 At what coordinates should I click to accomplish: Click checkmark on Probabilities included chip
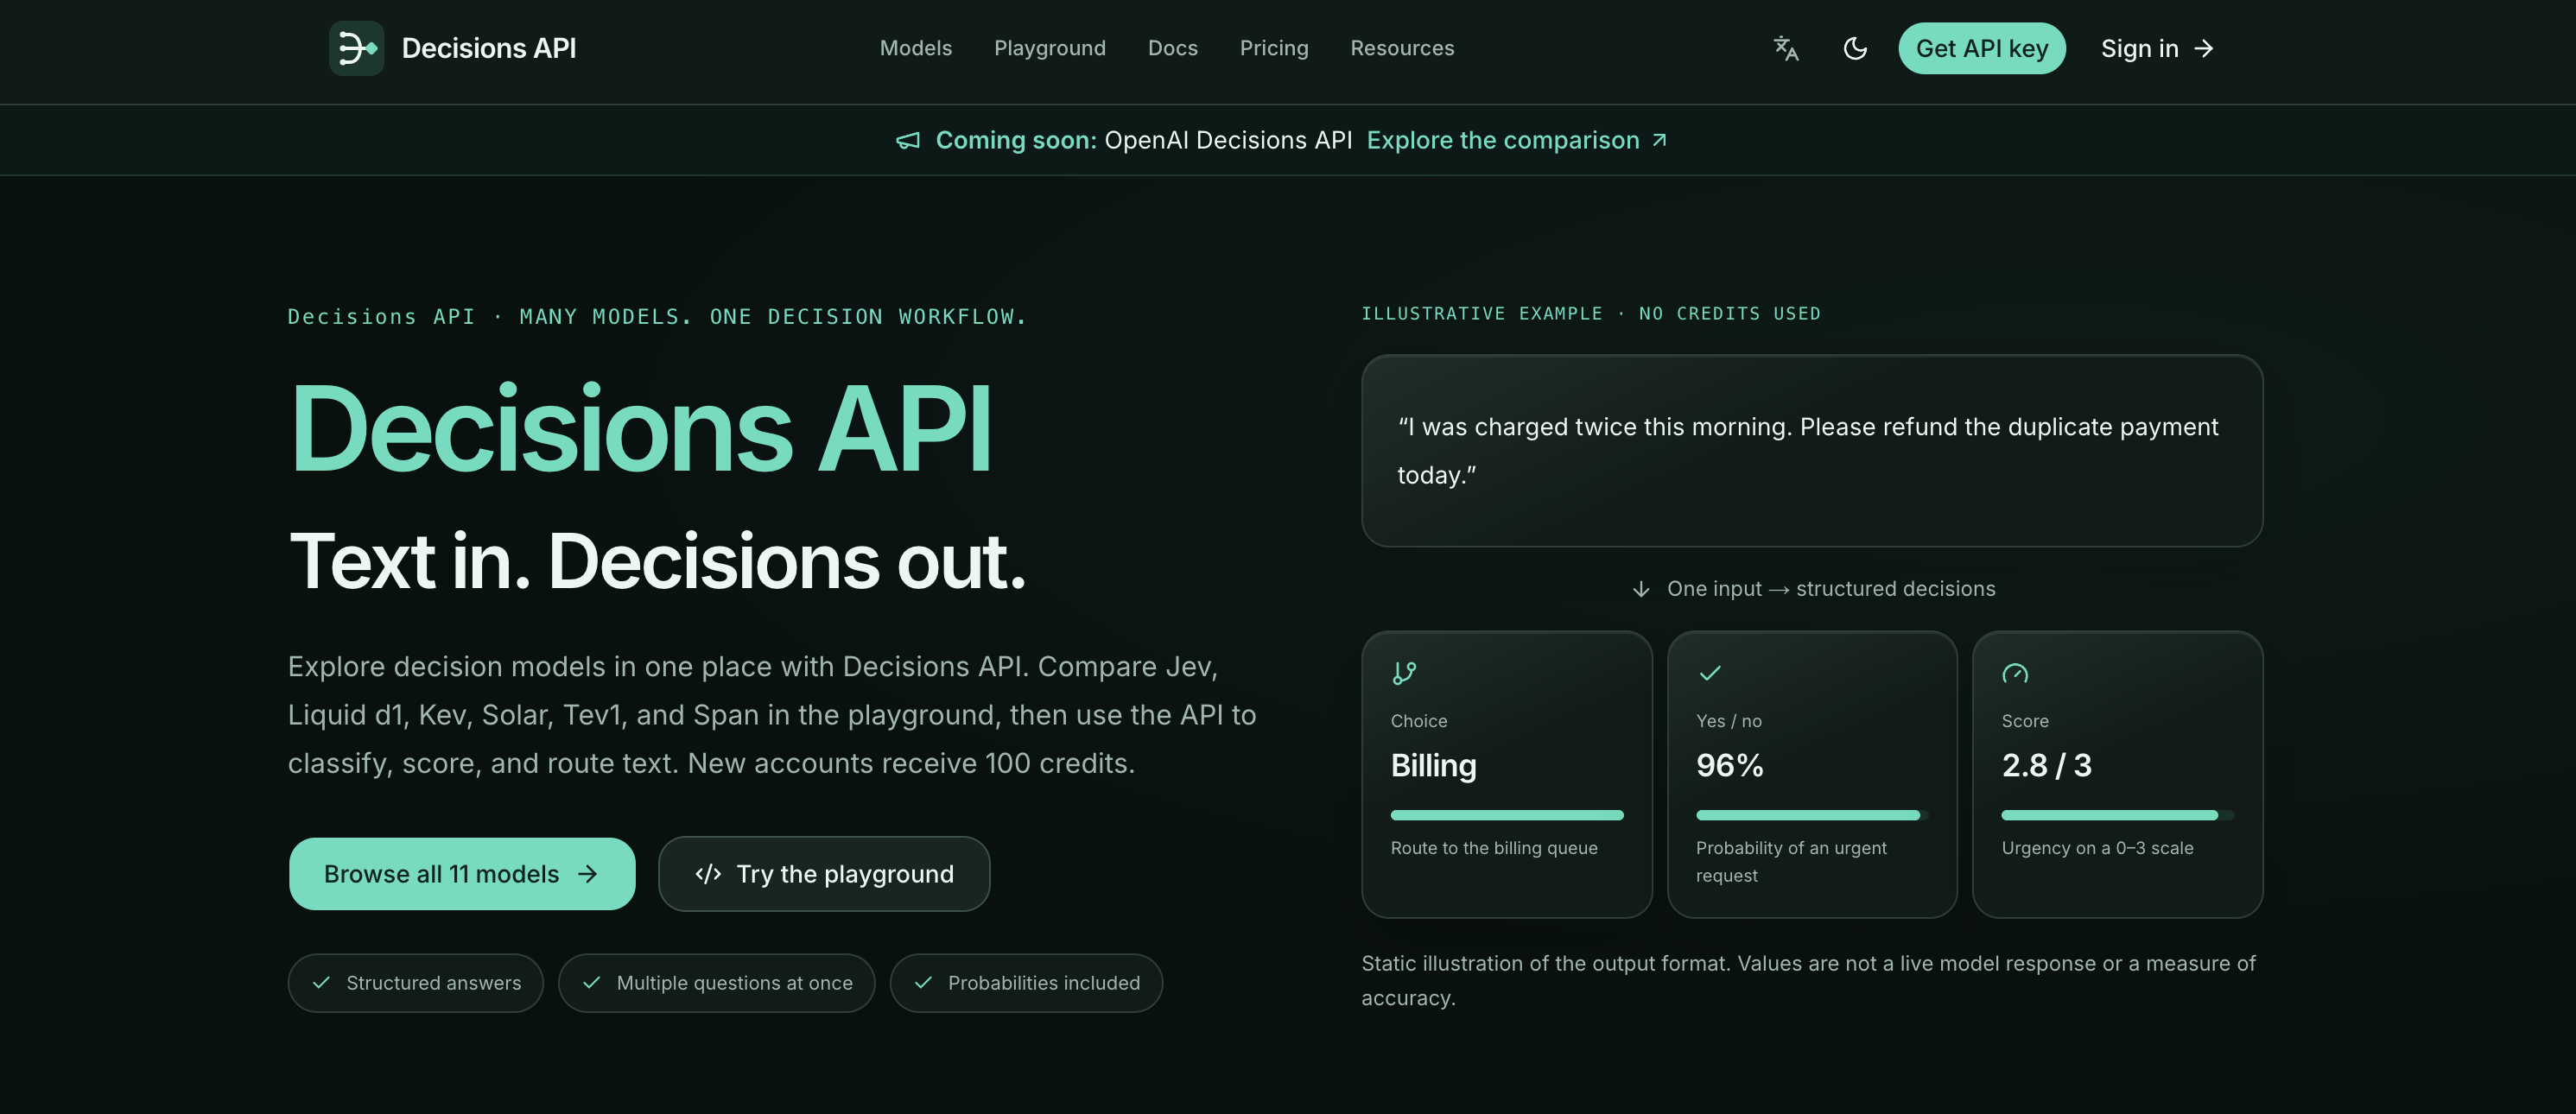(x=923, y=983)
